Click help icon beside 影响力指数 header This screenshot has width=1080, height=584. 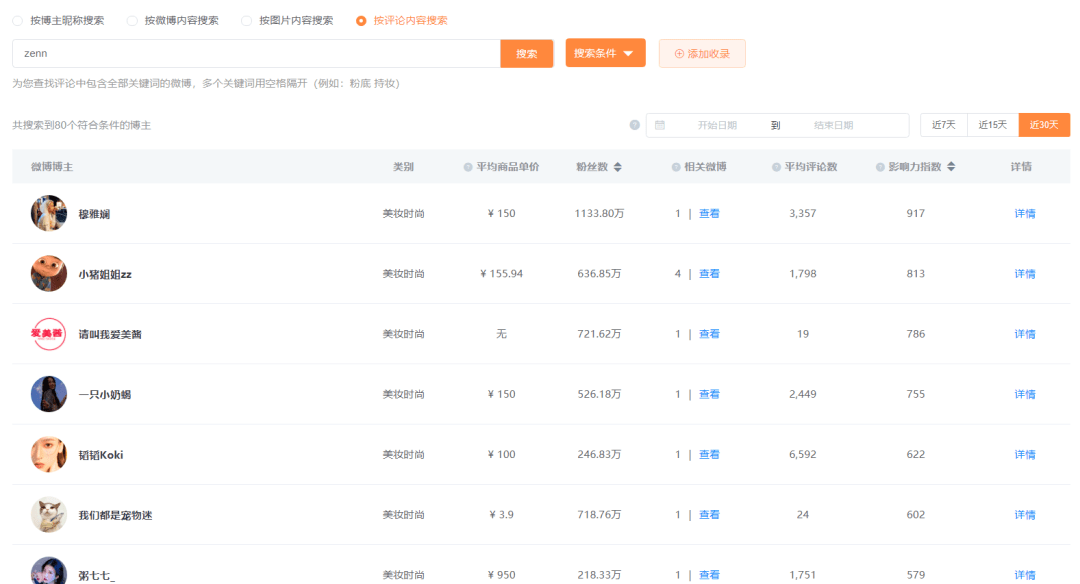880,167
